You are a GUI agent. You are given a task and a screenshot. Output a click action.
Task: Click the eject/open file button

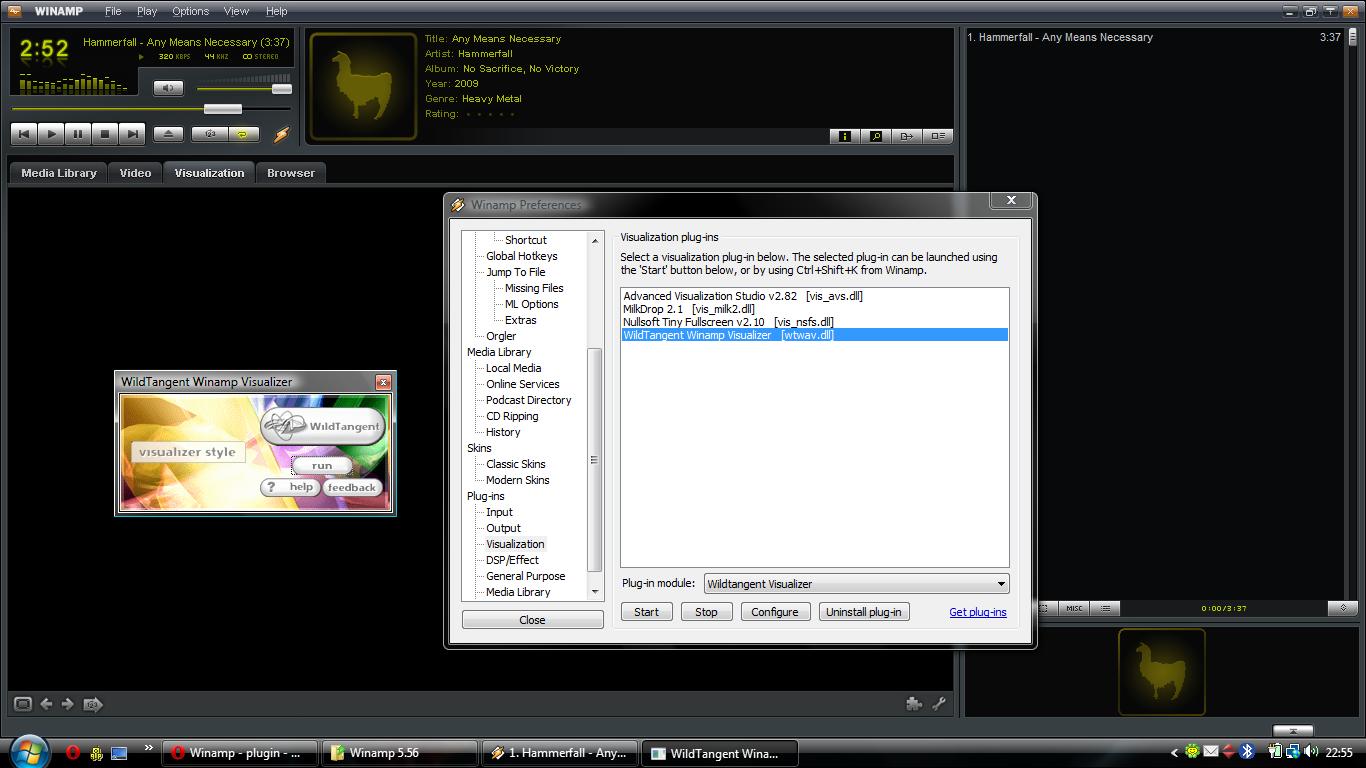point(168,134)
